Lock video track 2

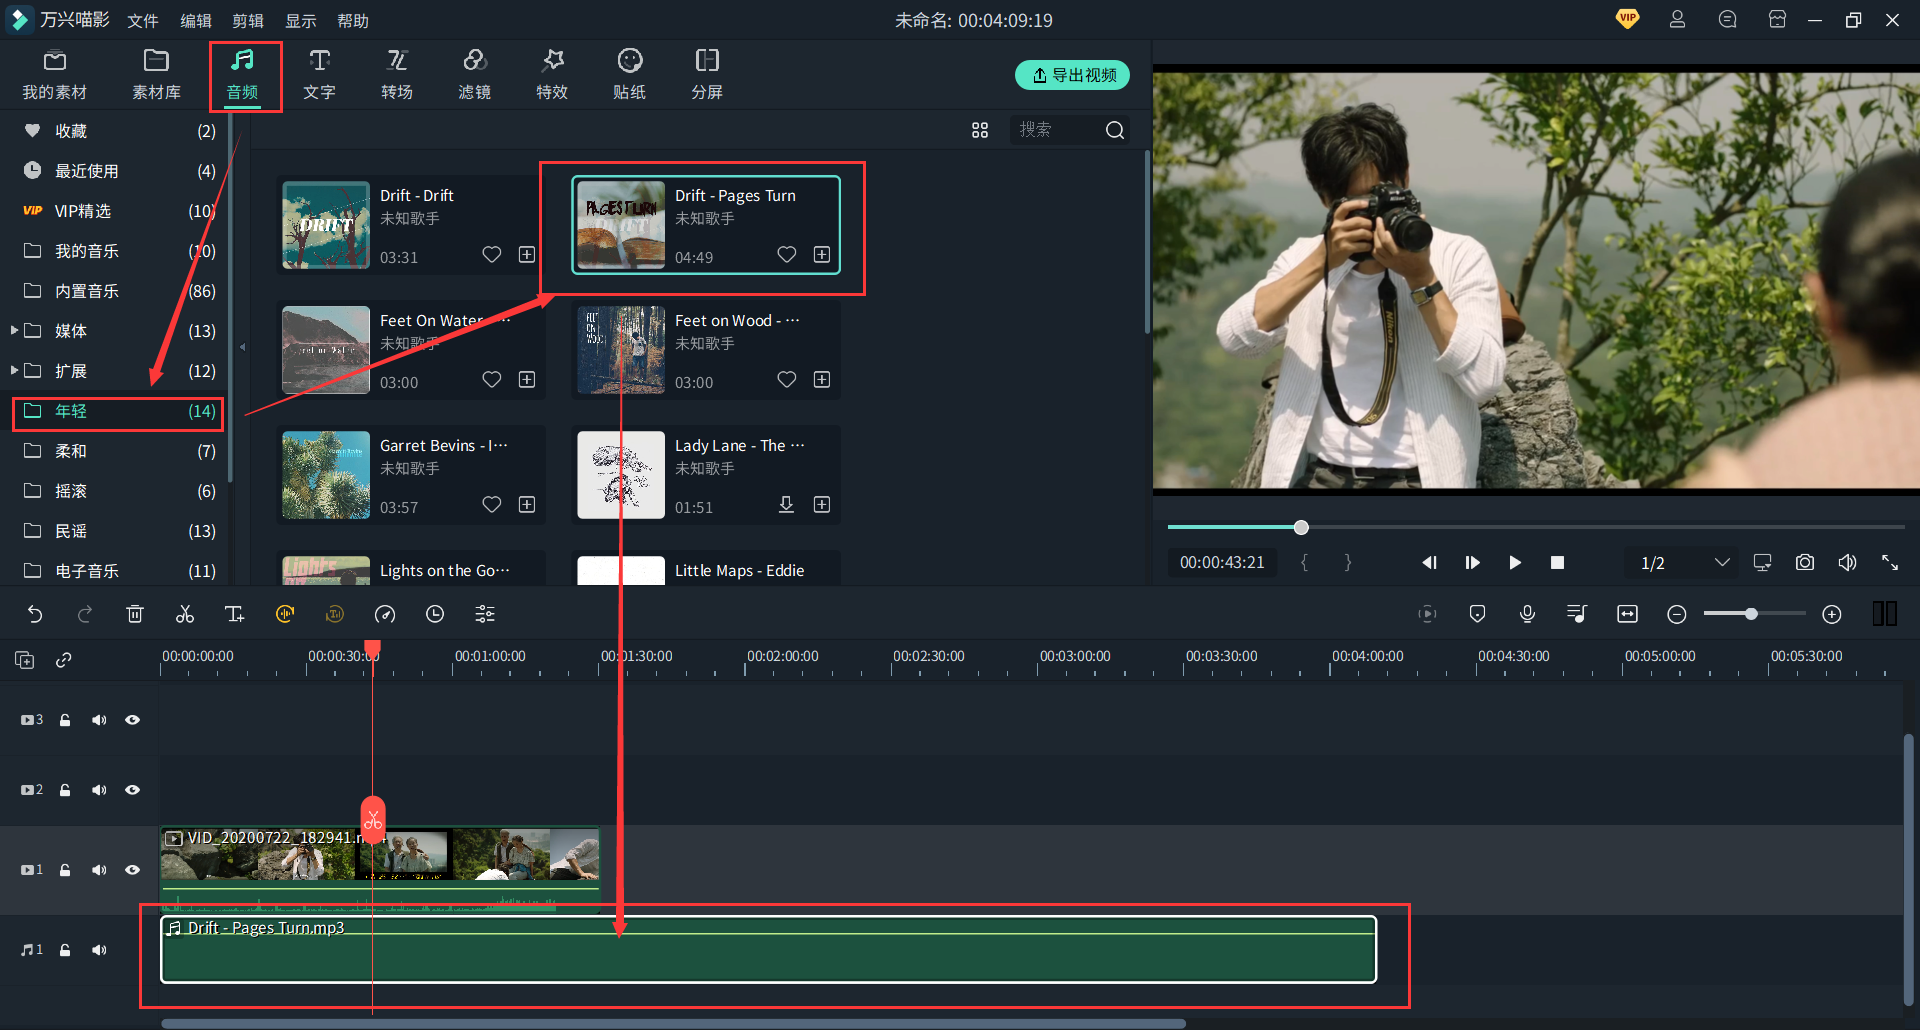[65, 790]
